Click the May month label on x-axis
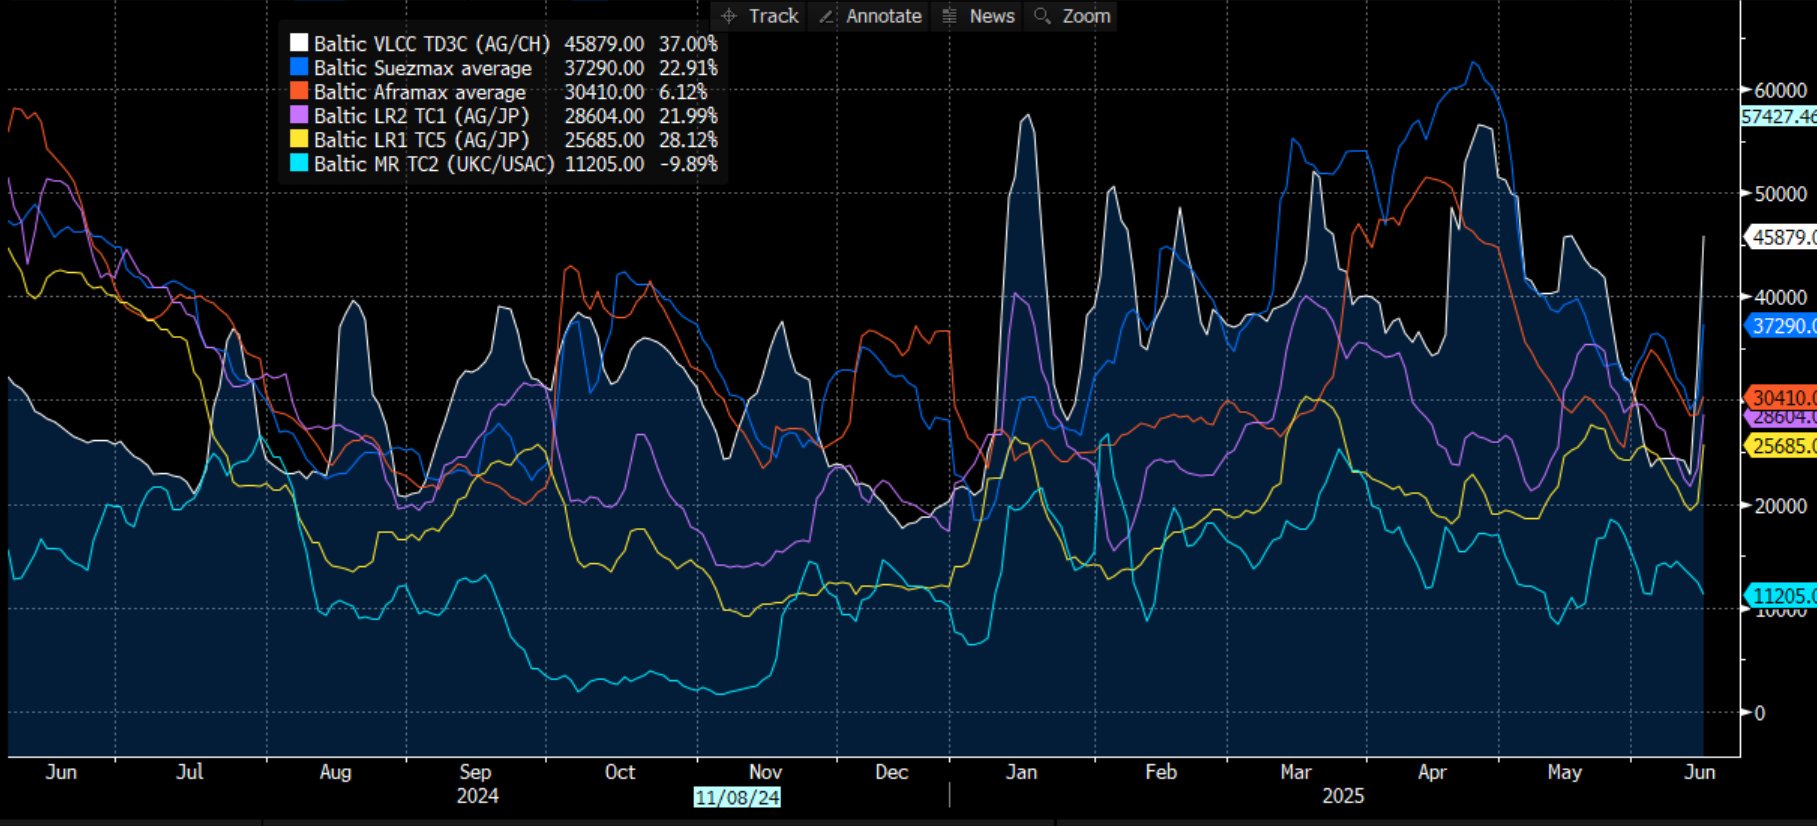 [1564, 772]
